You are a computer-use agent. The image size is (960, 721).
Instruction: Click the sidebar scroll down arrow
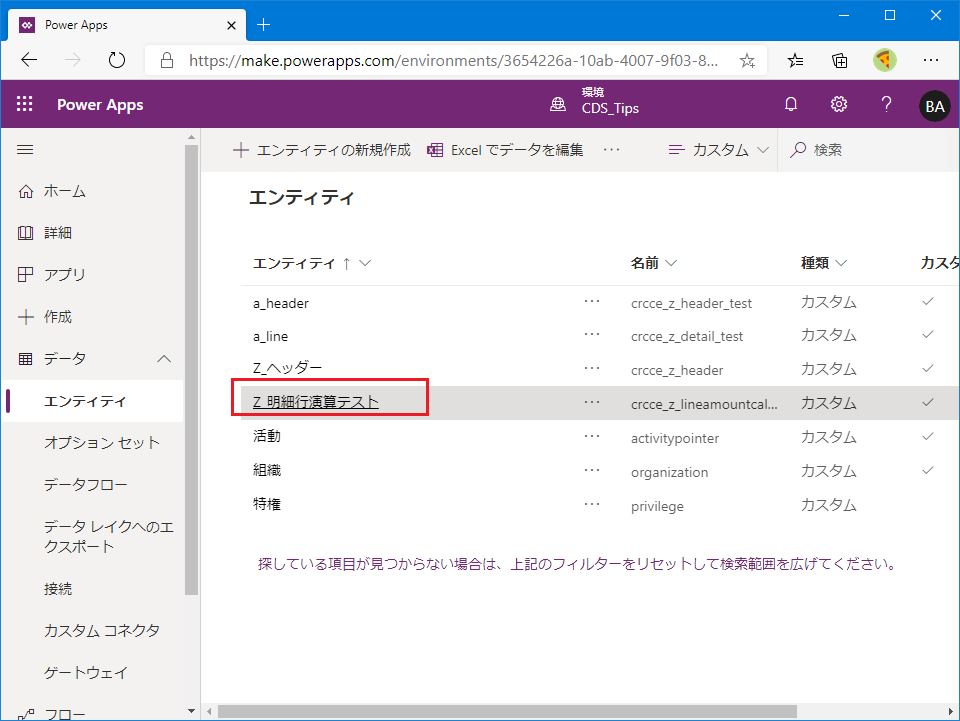click(192, 711)
